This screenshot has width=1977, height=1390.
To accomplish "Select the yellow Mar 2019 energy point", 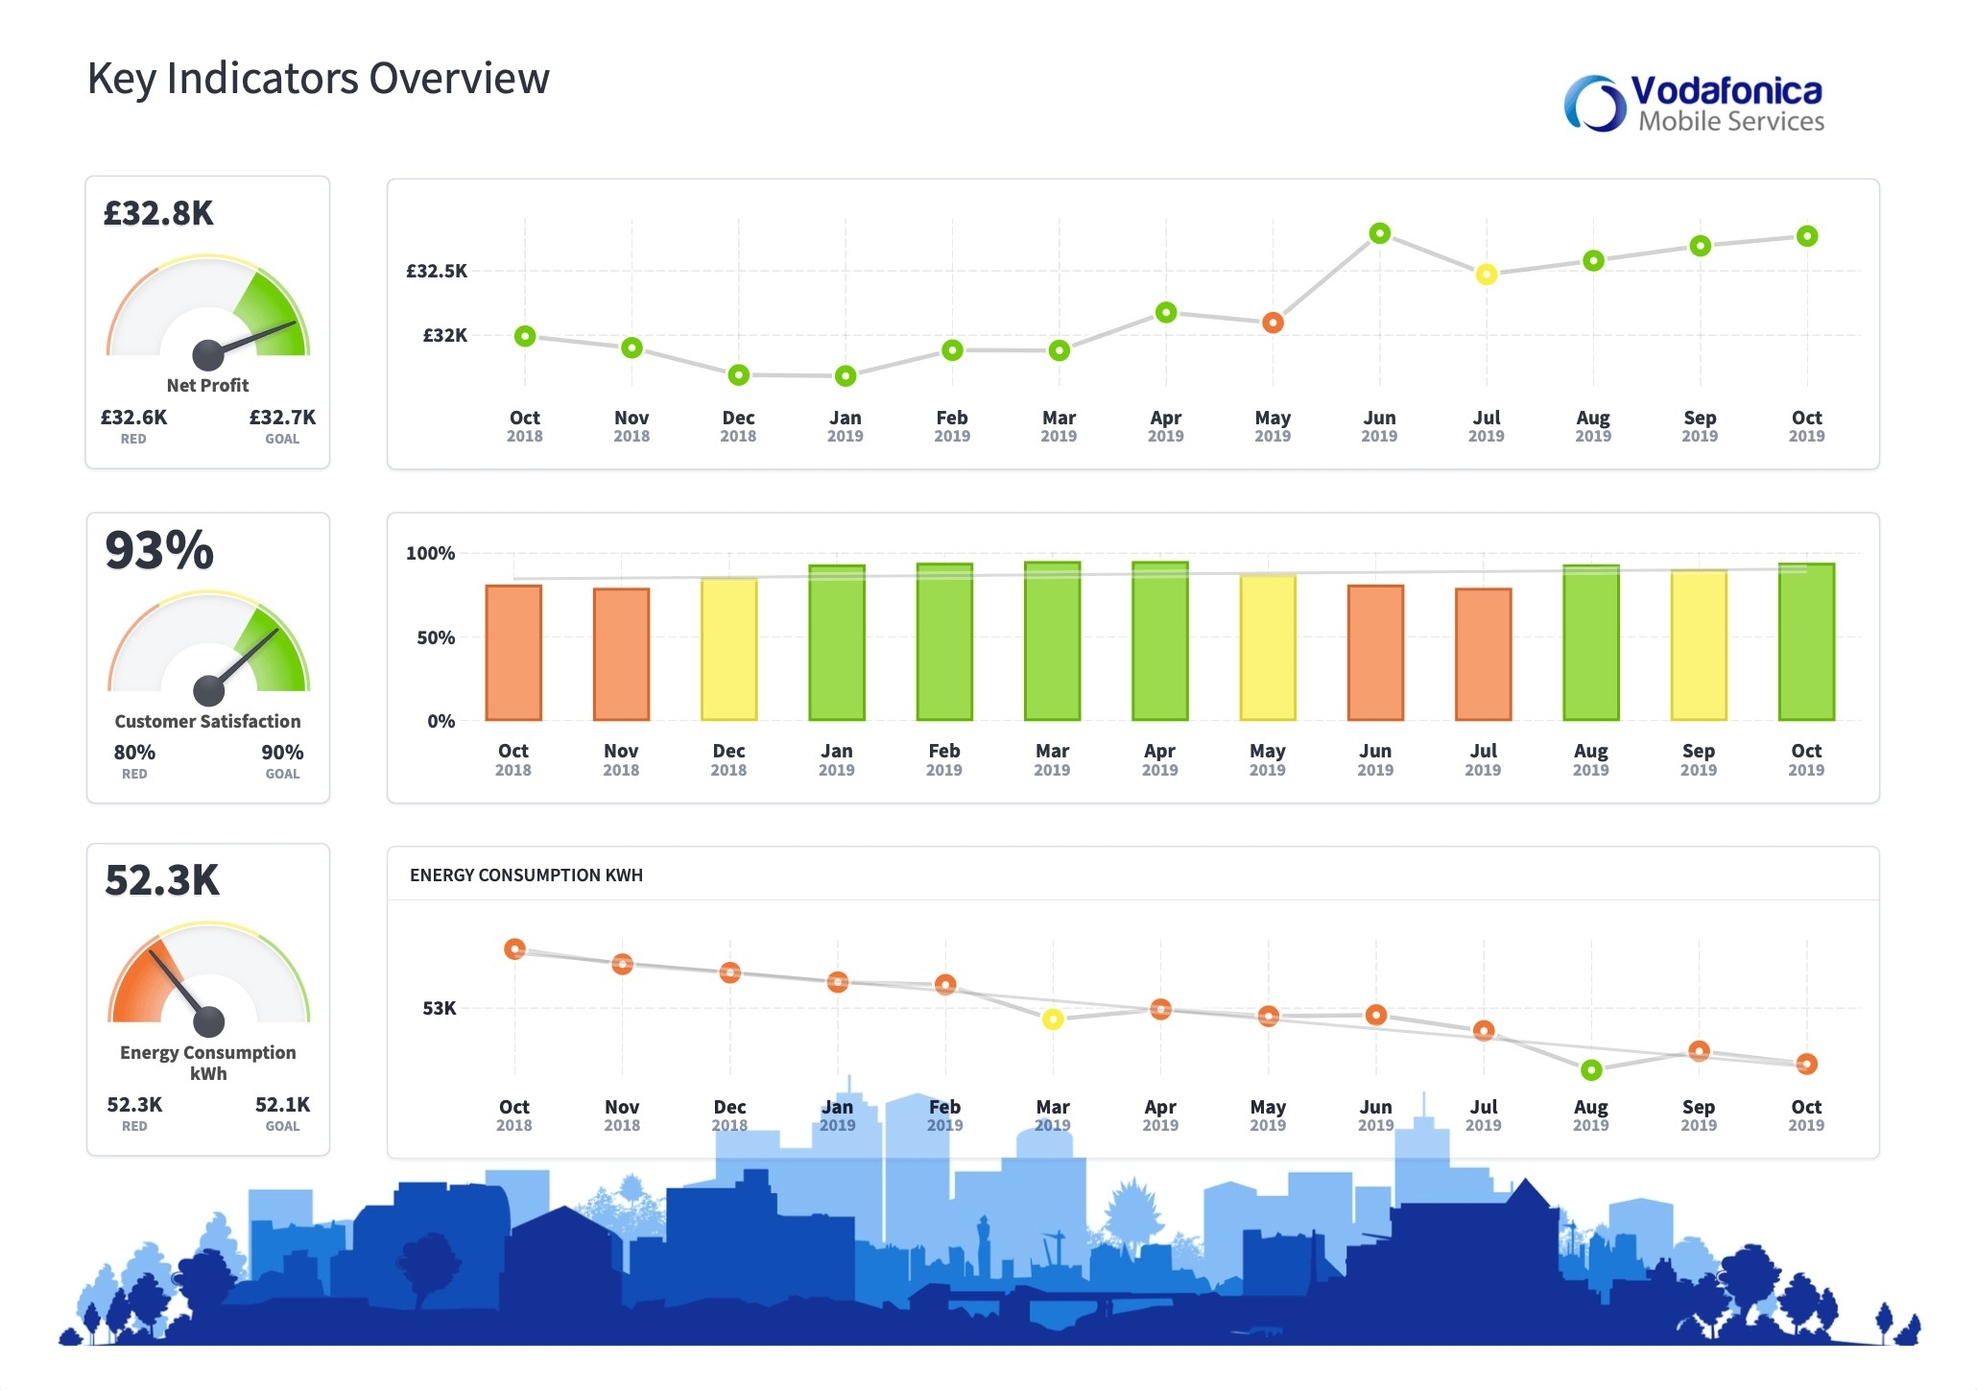I will pos(1053,1019).
